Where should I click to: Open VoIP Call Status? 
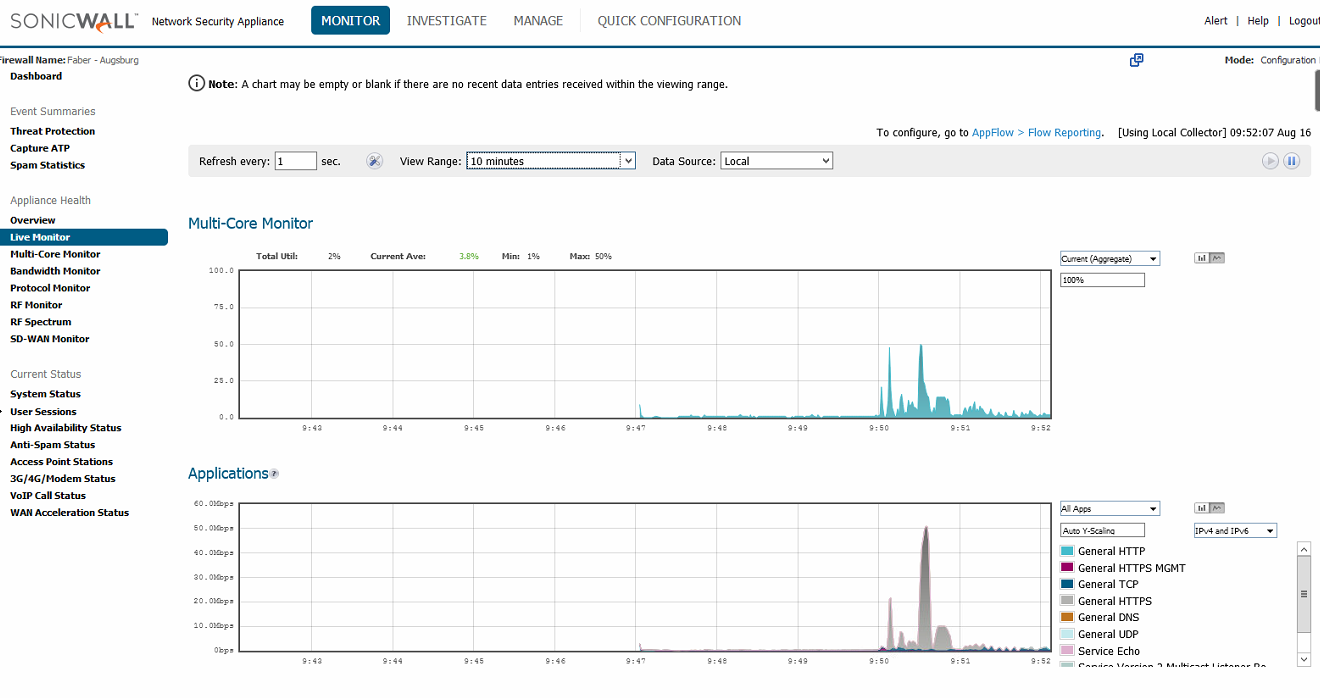click(48, 496)
